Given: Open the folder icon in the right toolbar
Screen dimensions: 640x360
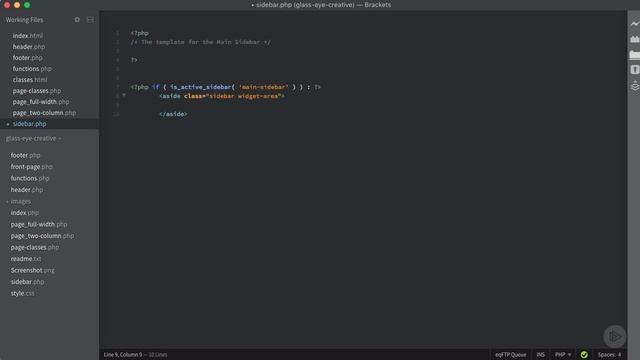Looking at the screenshot, I should tap(635, 54).
